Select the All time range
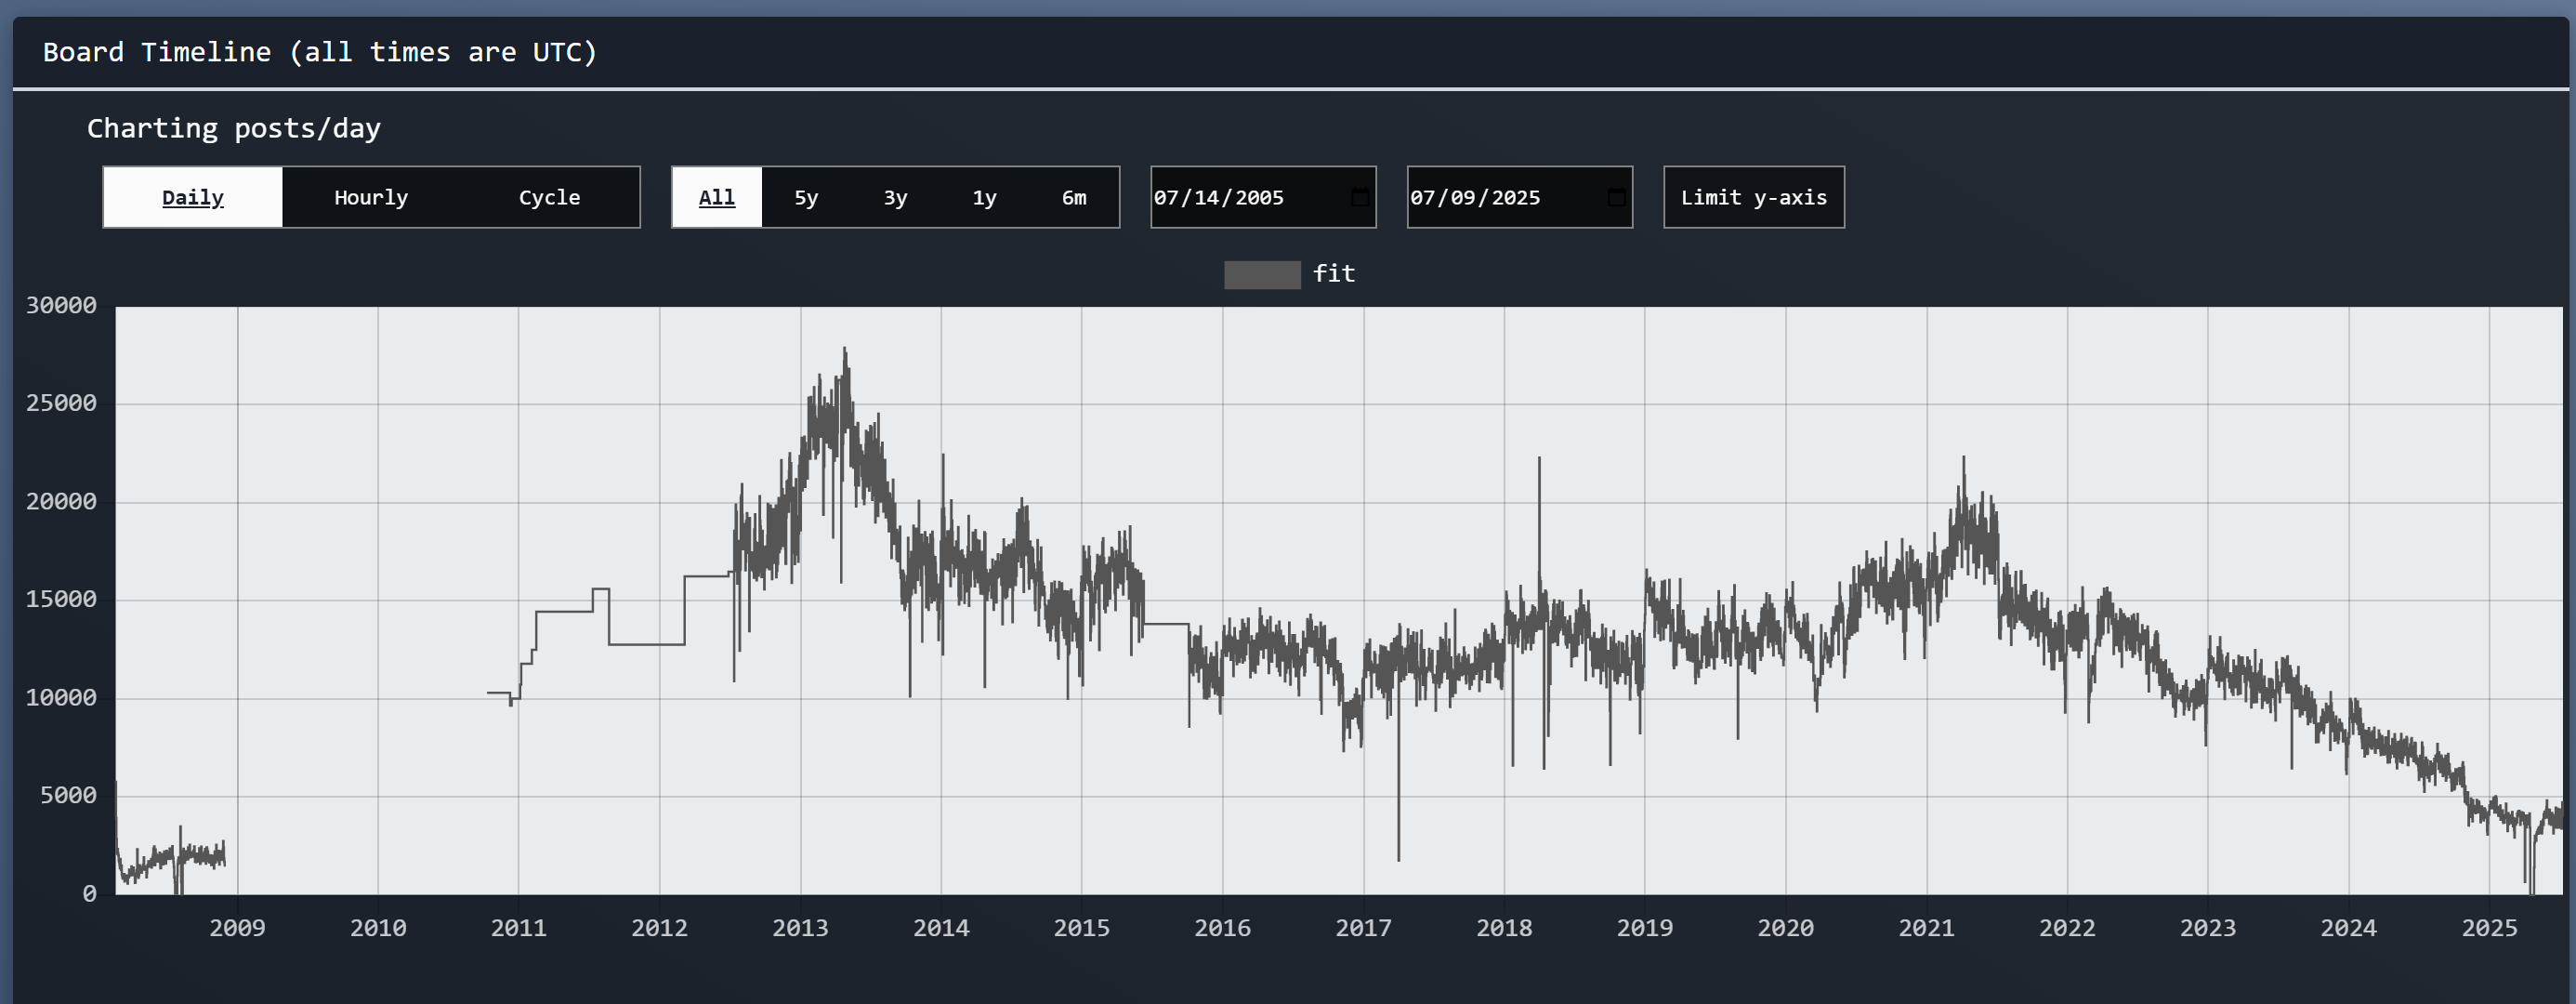Screen dimensions: 2576x1004 tap(717, 197)
